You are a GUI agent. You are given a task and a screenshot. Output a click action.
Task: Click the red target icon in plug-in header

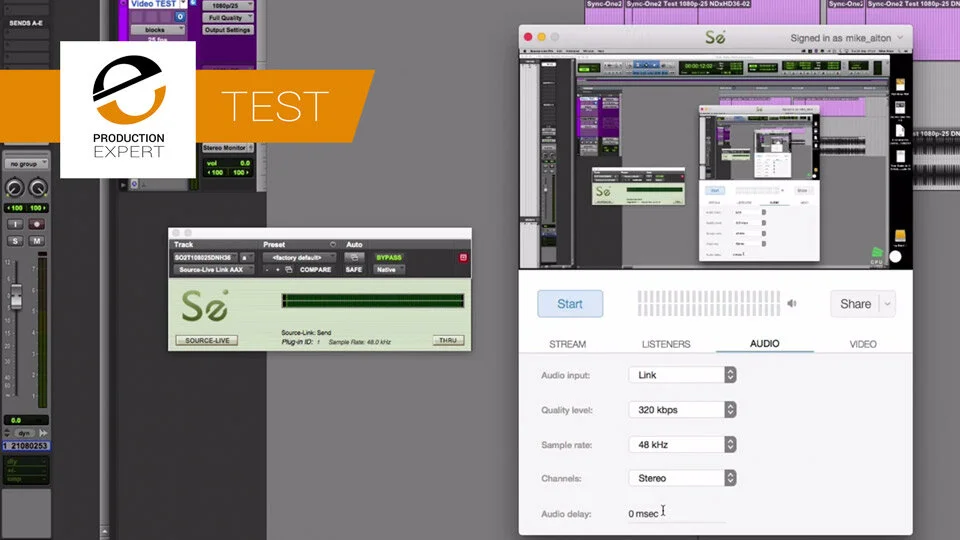tap(463, 258)
